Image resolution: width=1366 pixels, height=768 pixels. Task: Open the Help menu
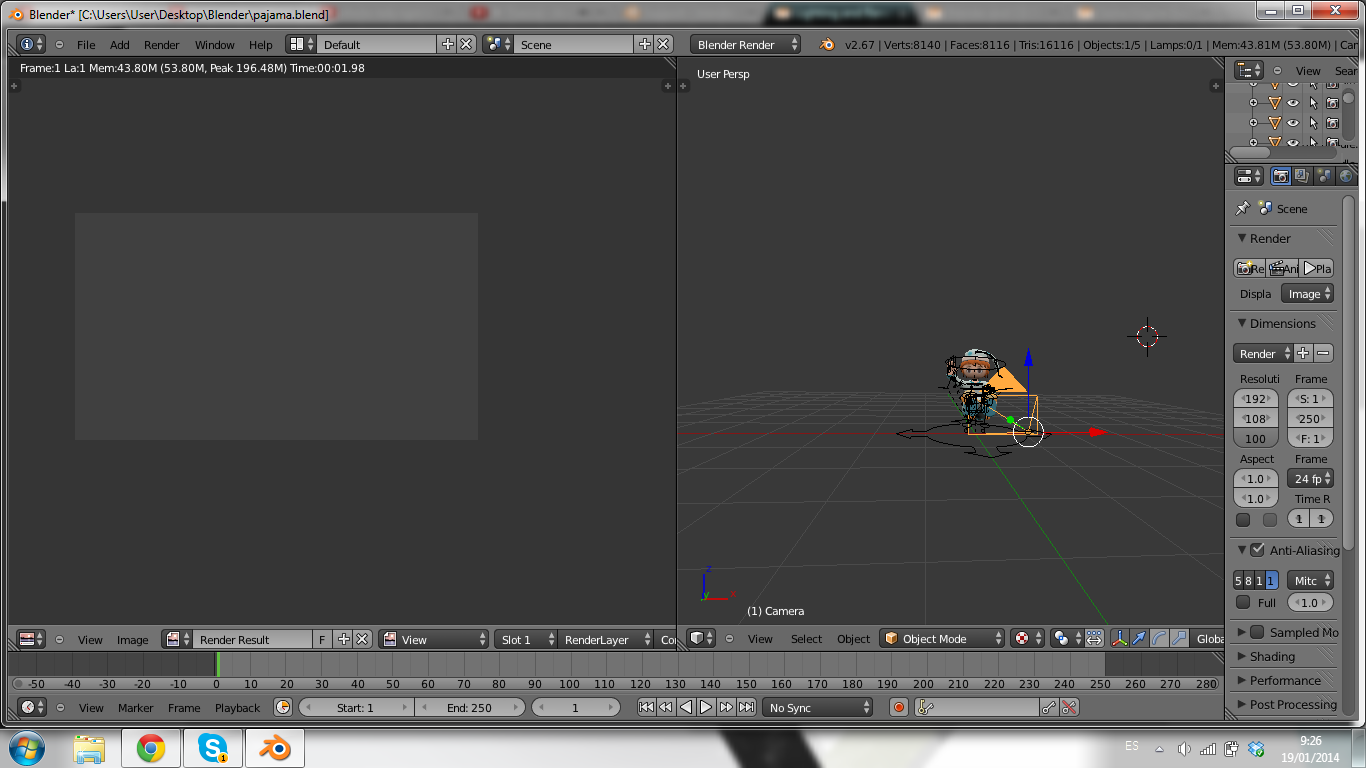pos(260,44)
